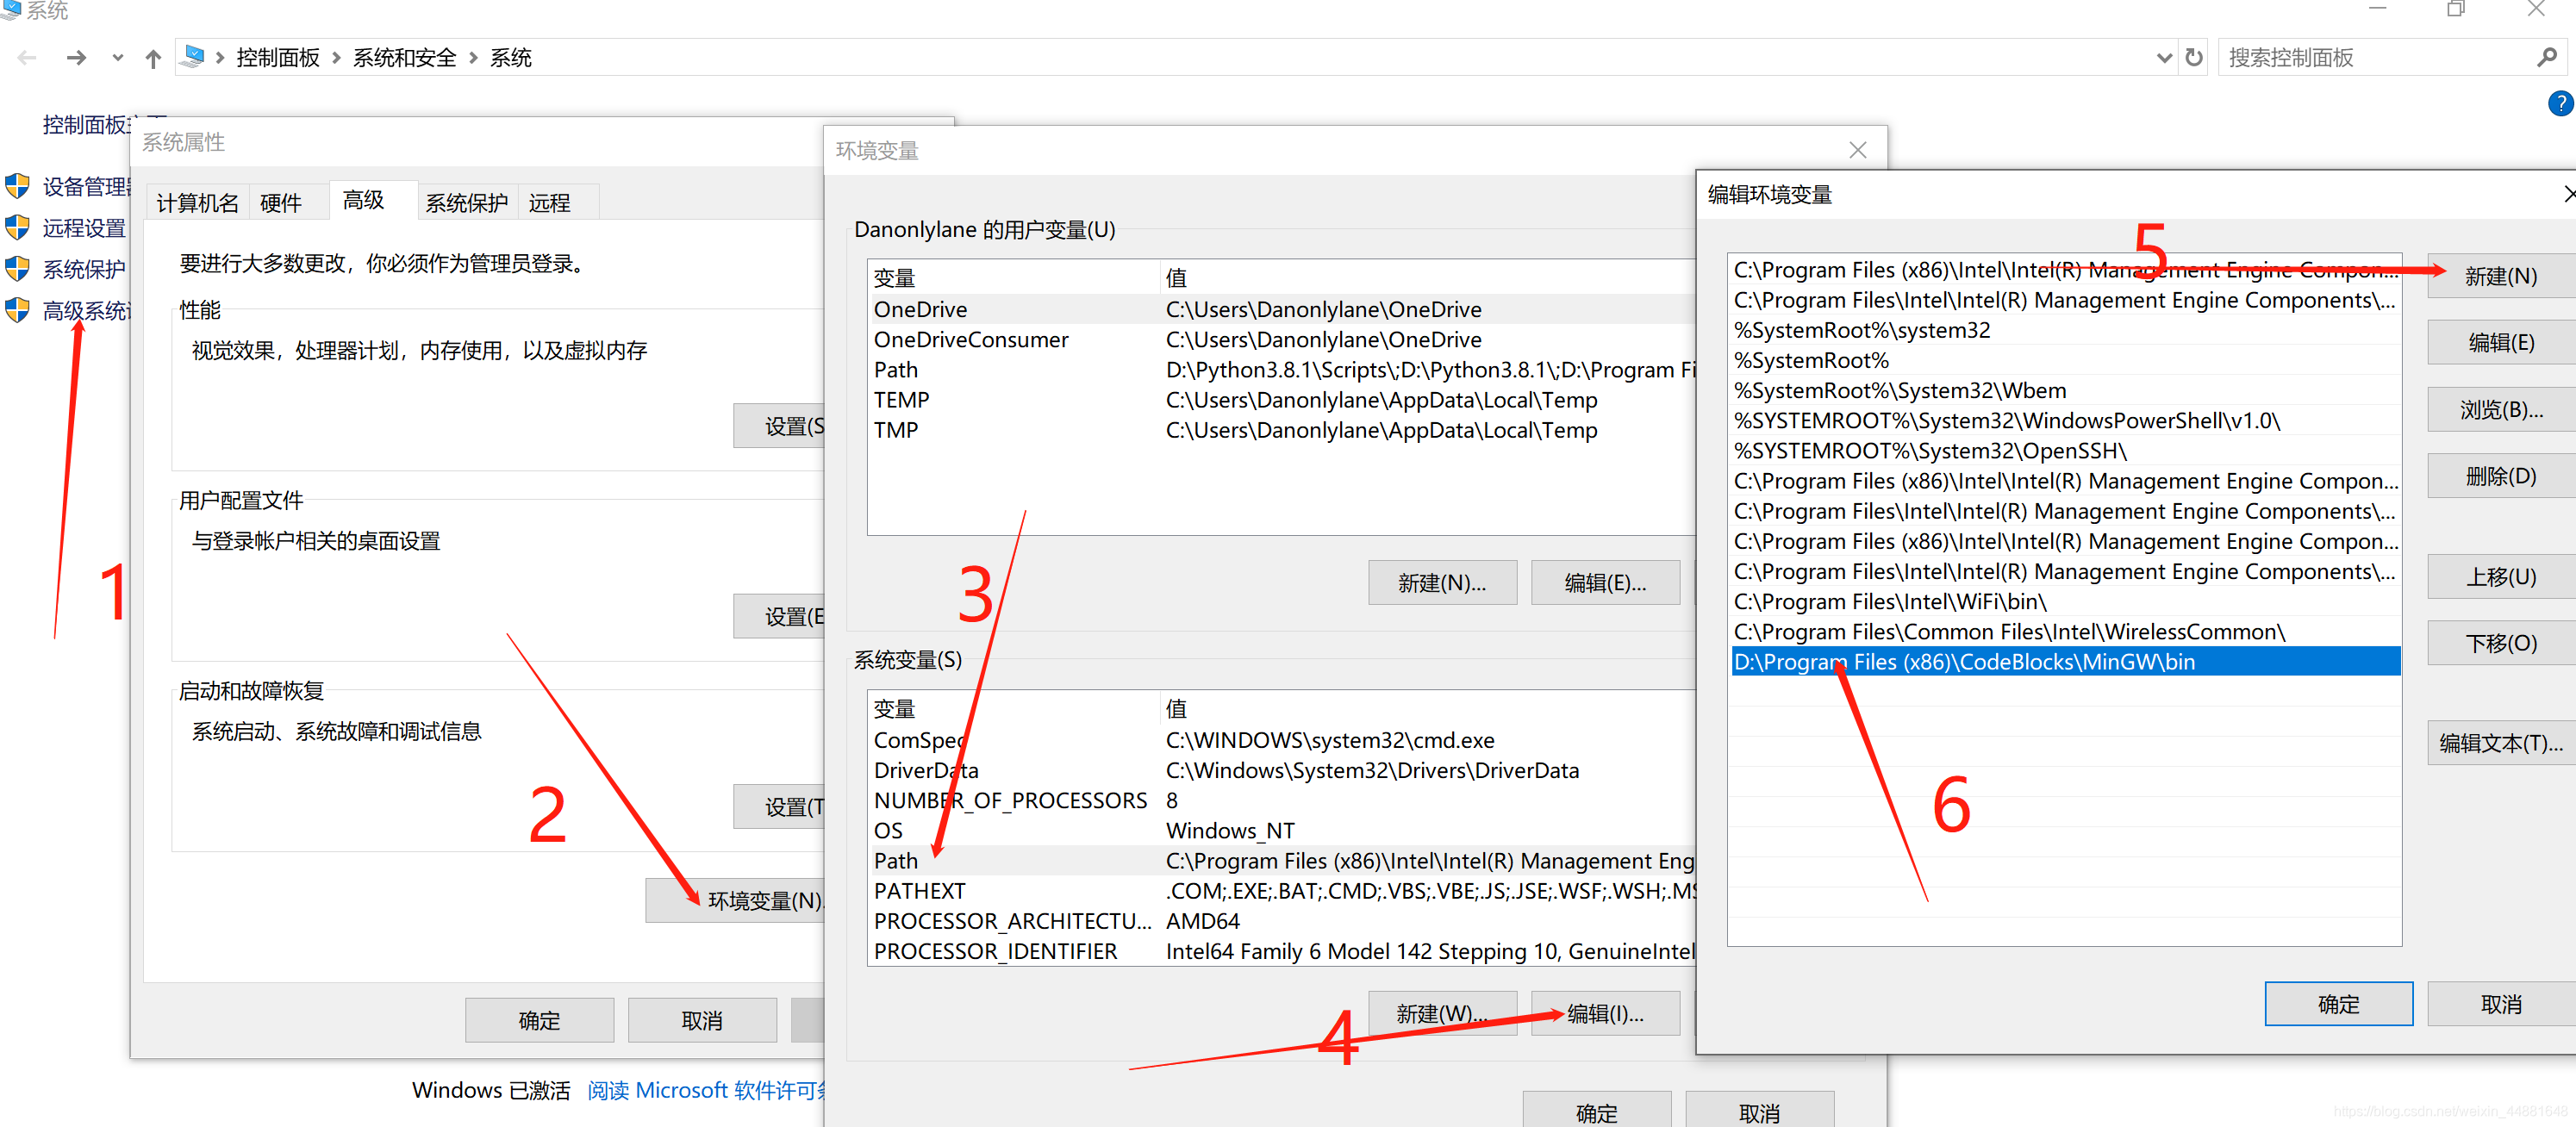Open the 设备管理器 sidebar link
The height and width of the screenshot is (1127, 2576).
pos(86,187)
